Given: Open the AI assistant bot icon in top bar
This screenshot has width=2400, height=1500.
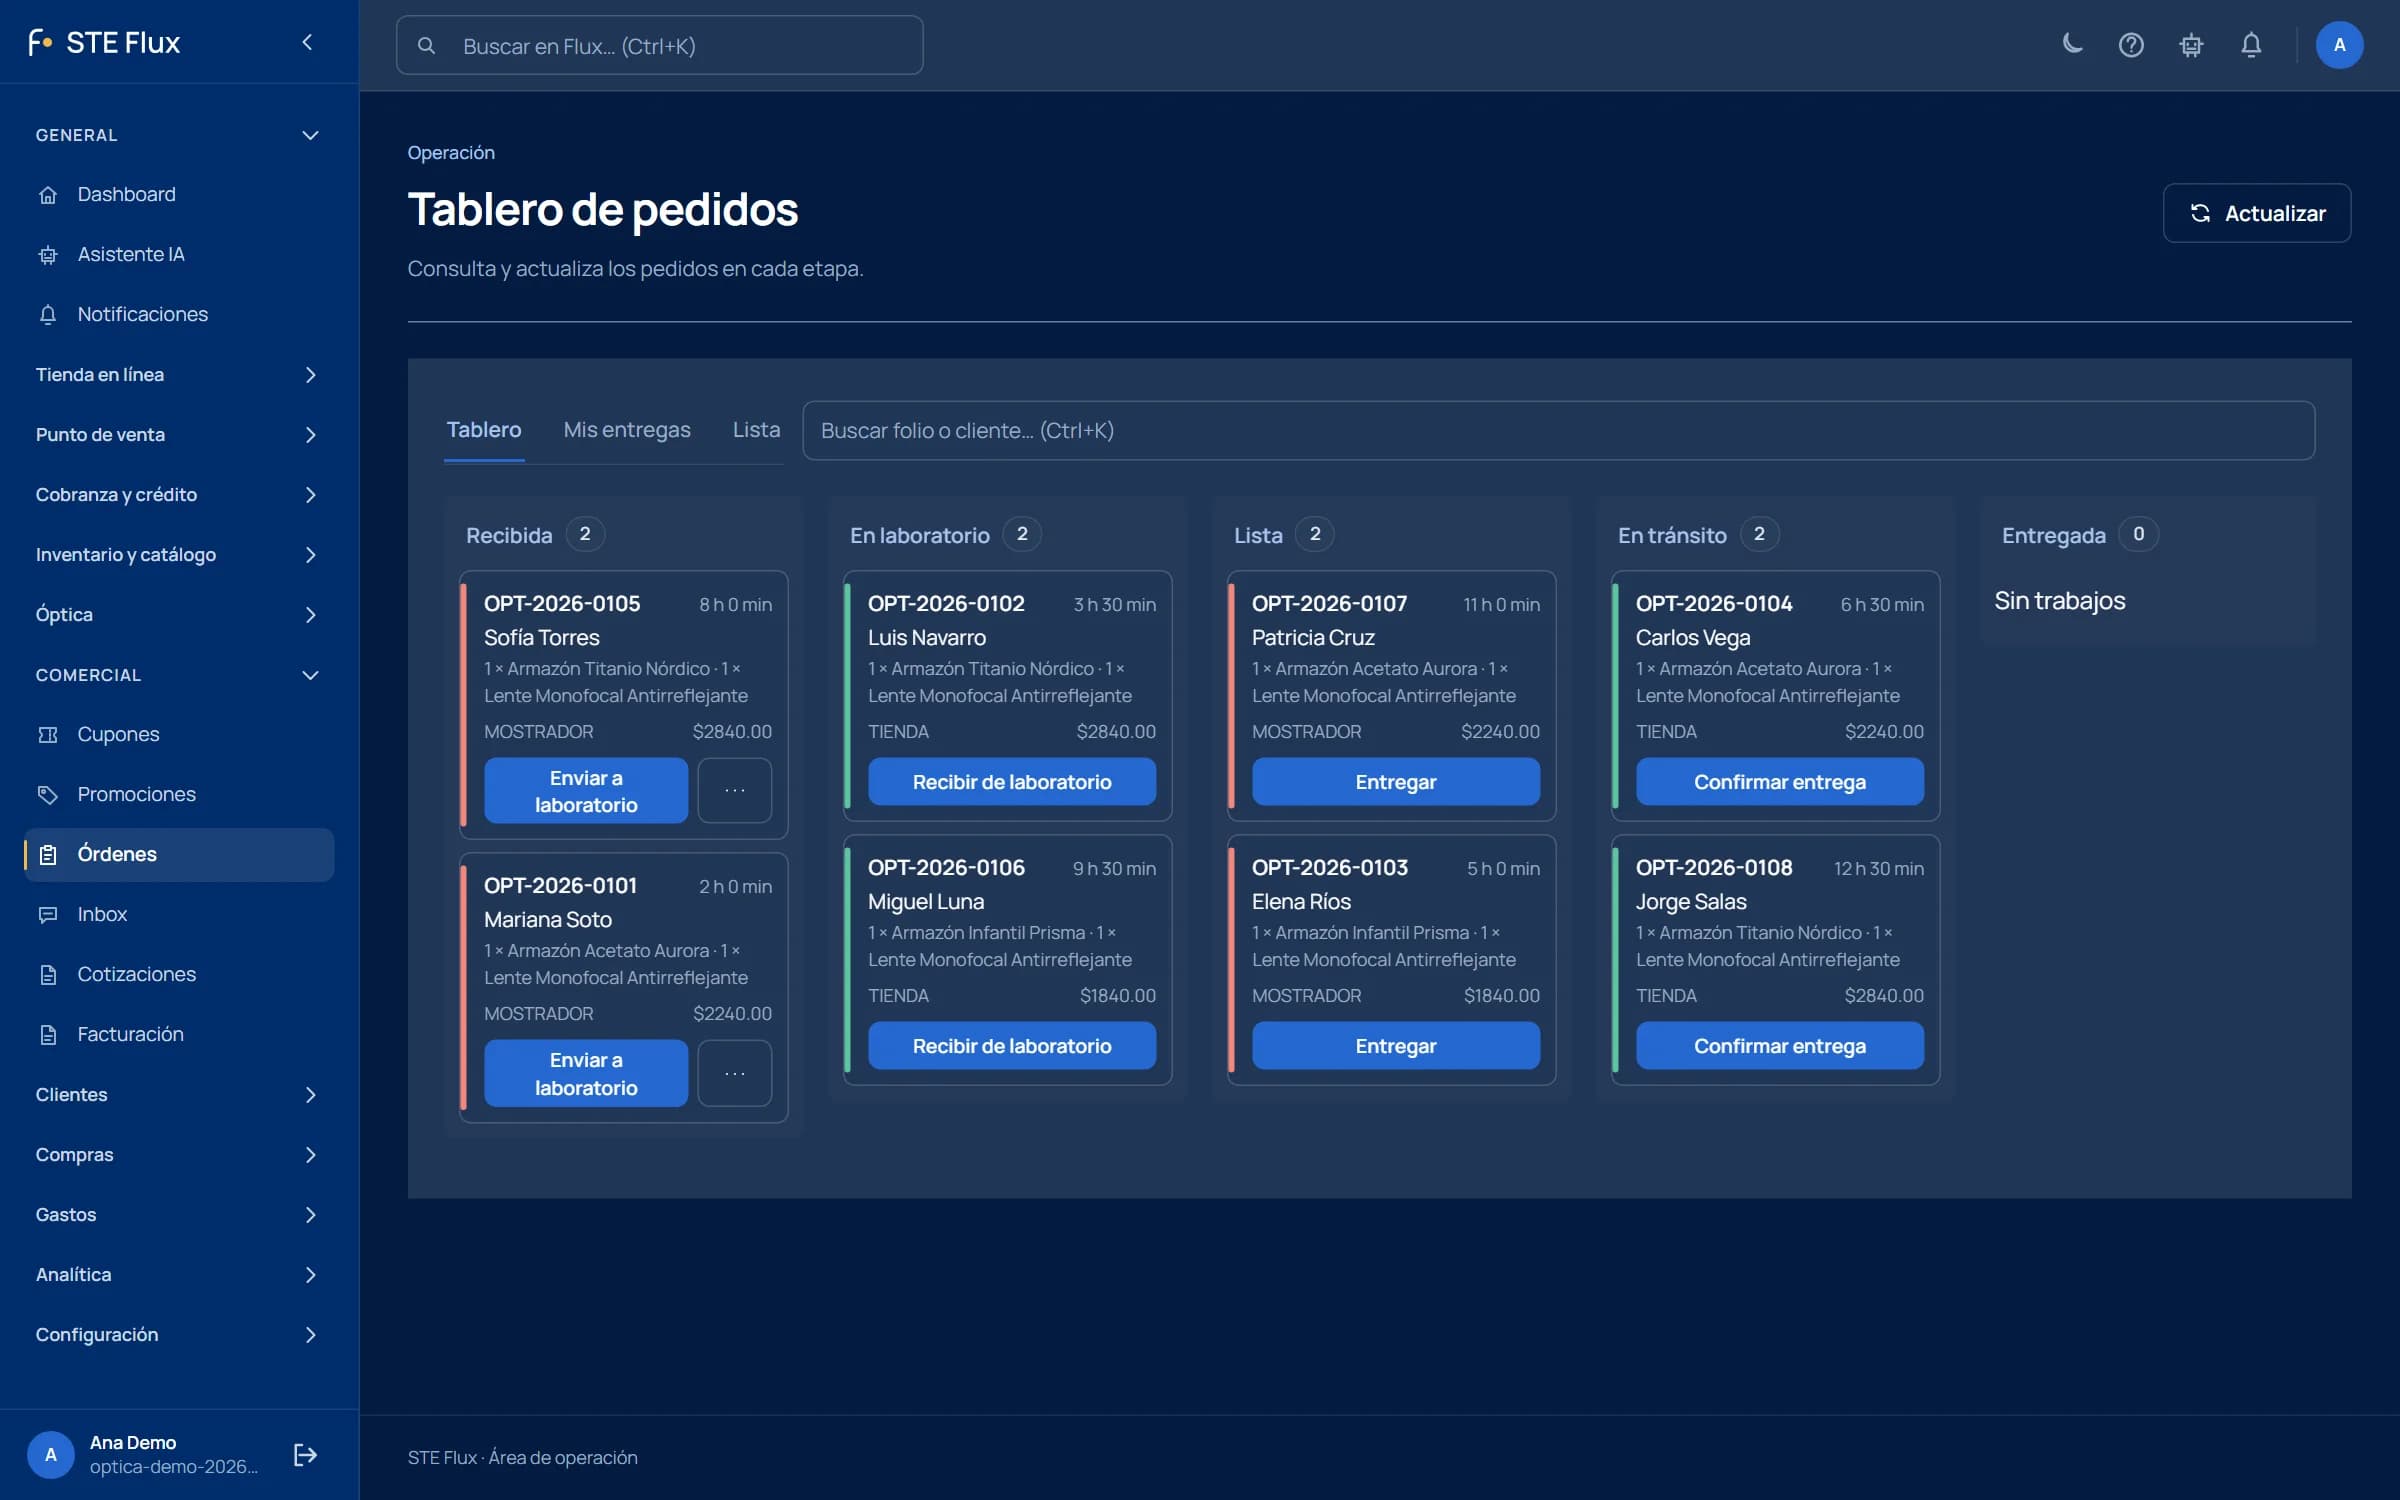Looking at the screenshot, I should [2191, 44].
